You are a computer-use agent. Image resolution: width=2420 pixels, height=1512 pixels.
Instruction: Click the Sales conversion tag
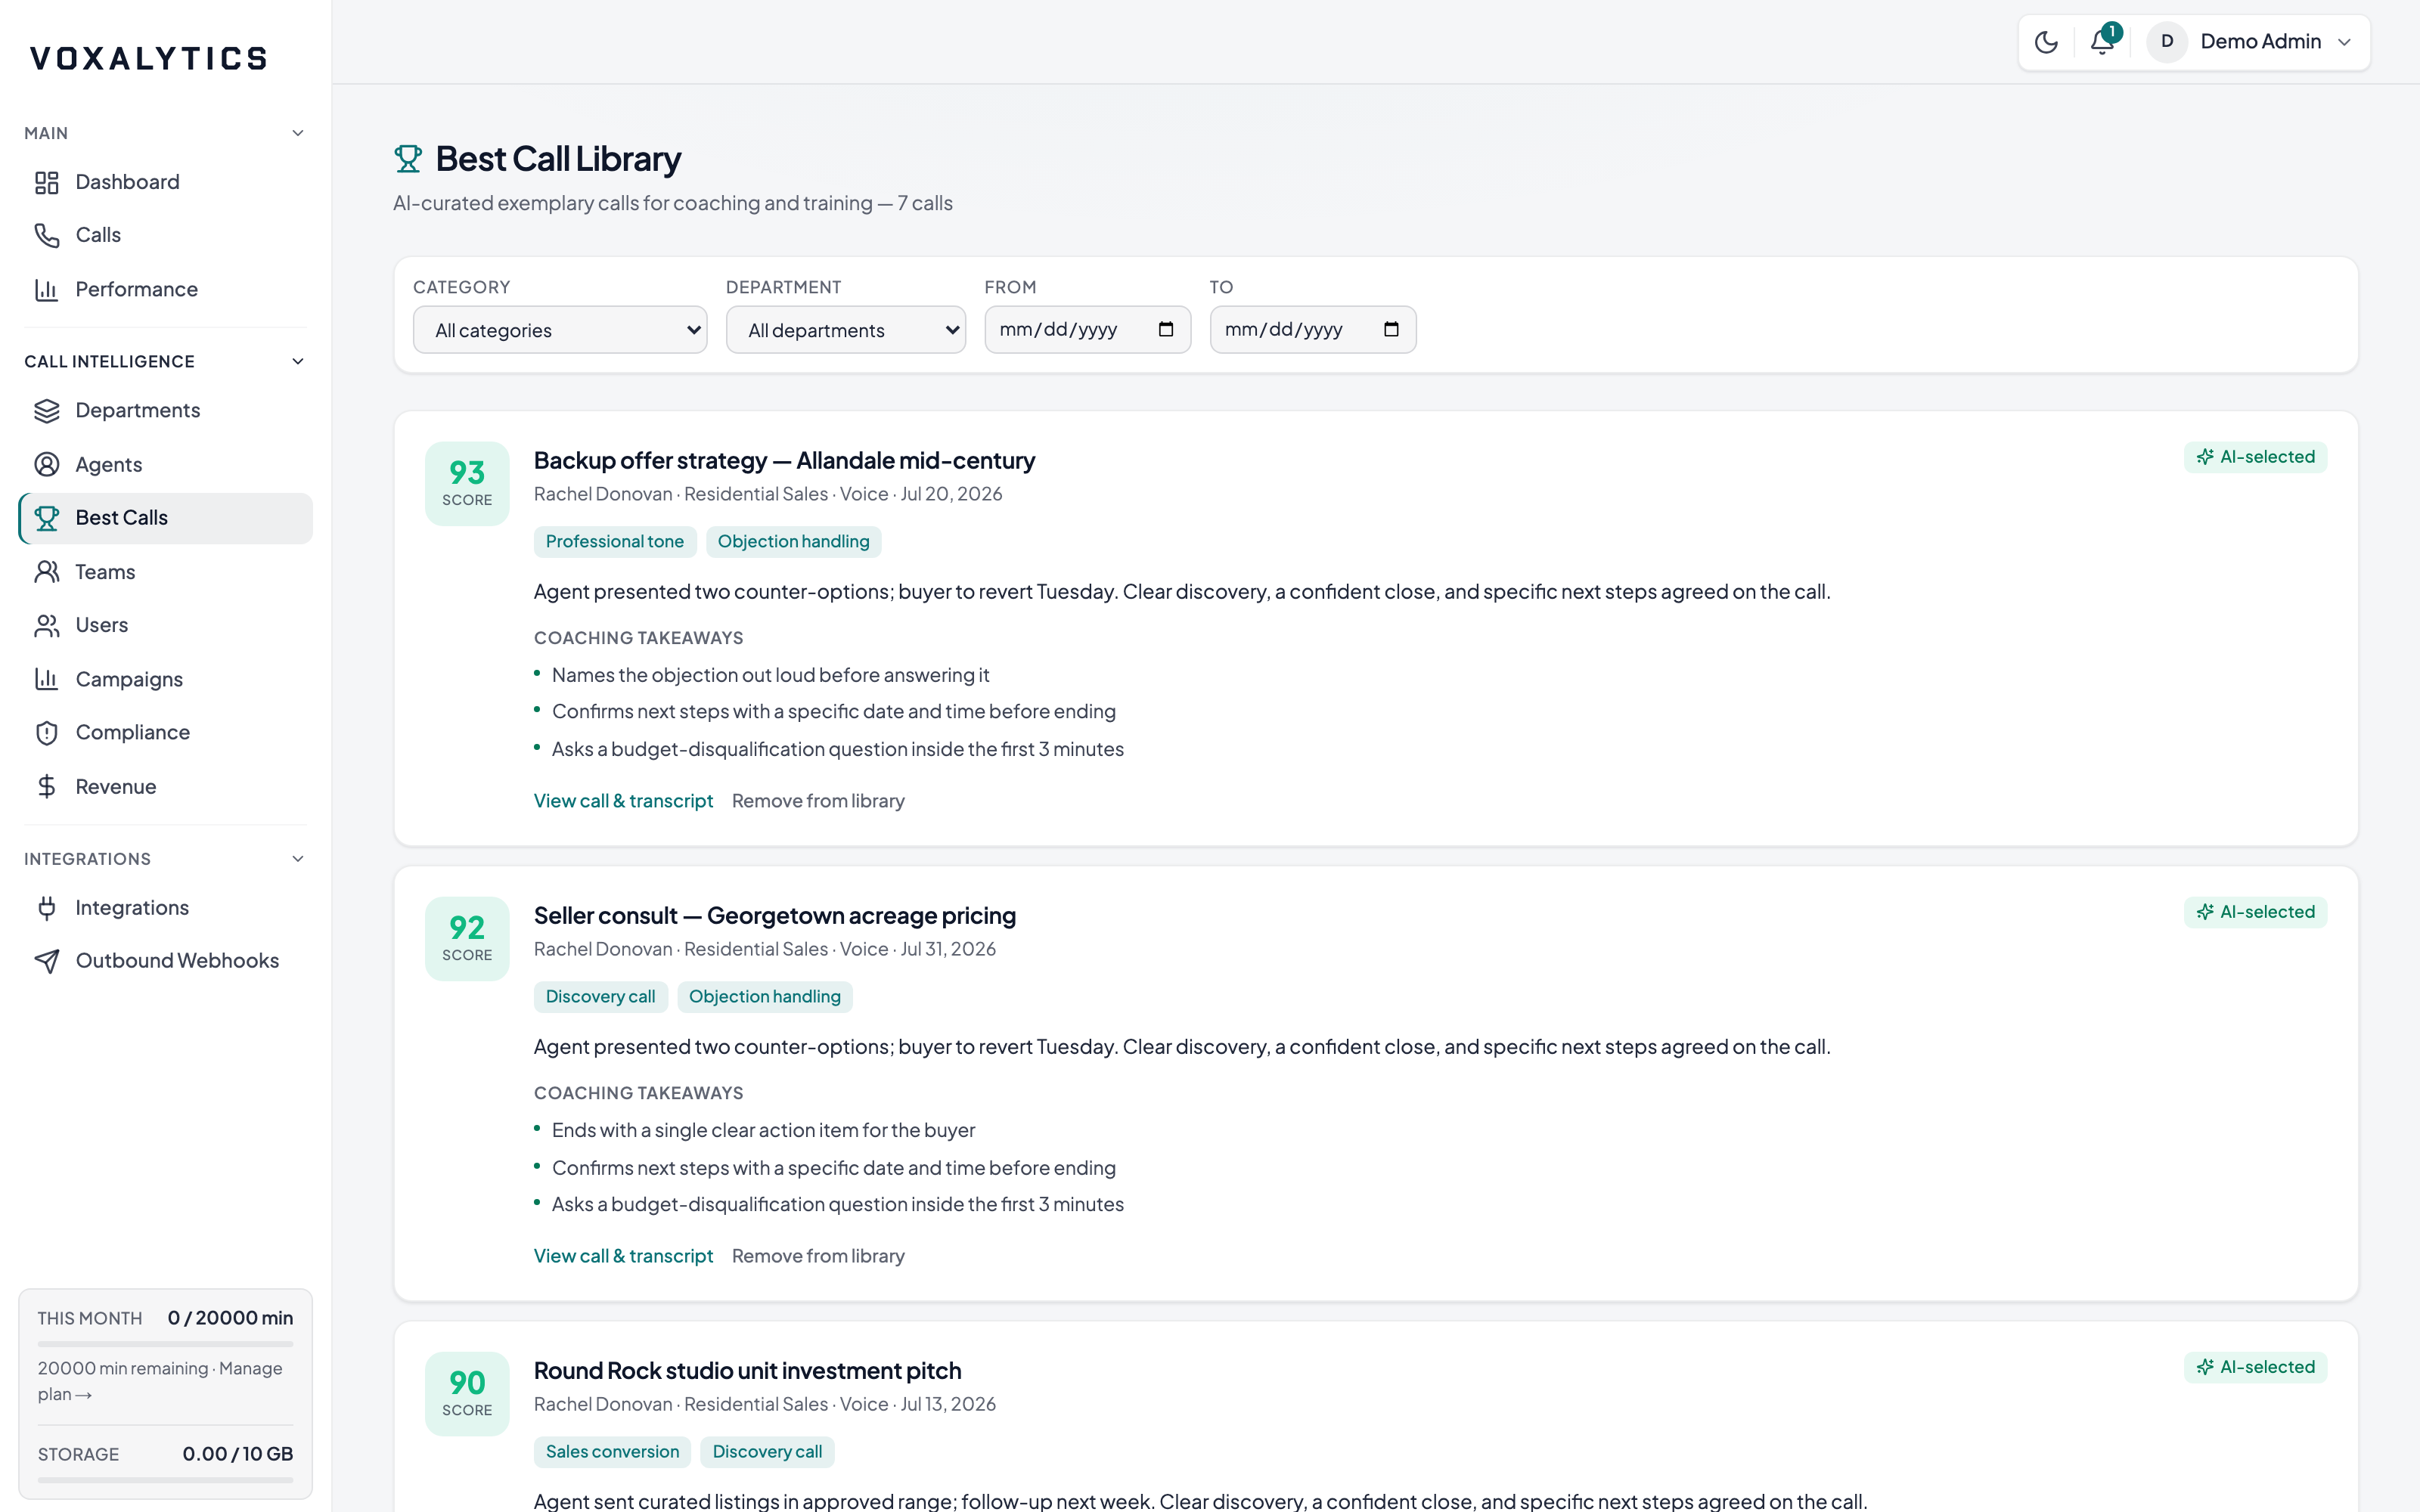coord(612,1452)
